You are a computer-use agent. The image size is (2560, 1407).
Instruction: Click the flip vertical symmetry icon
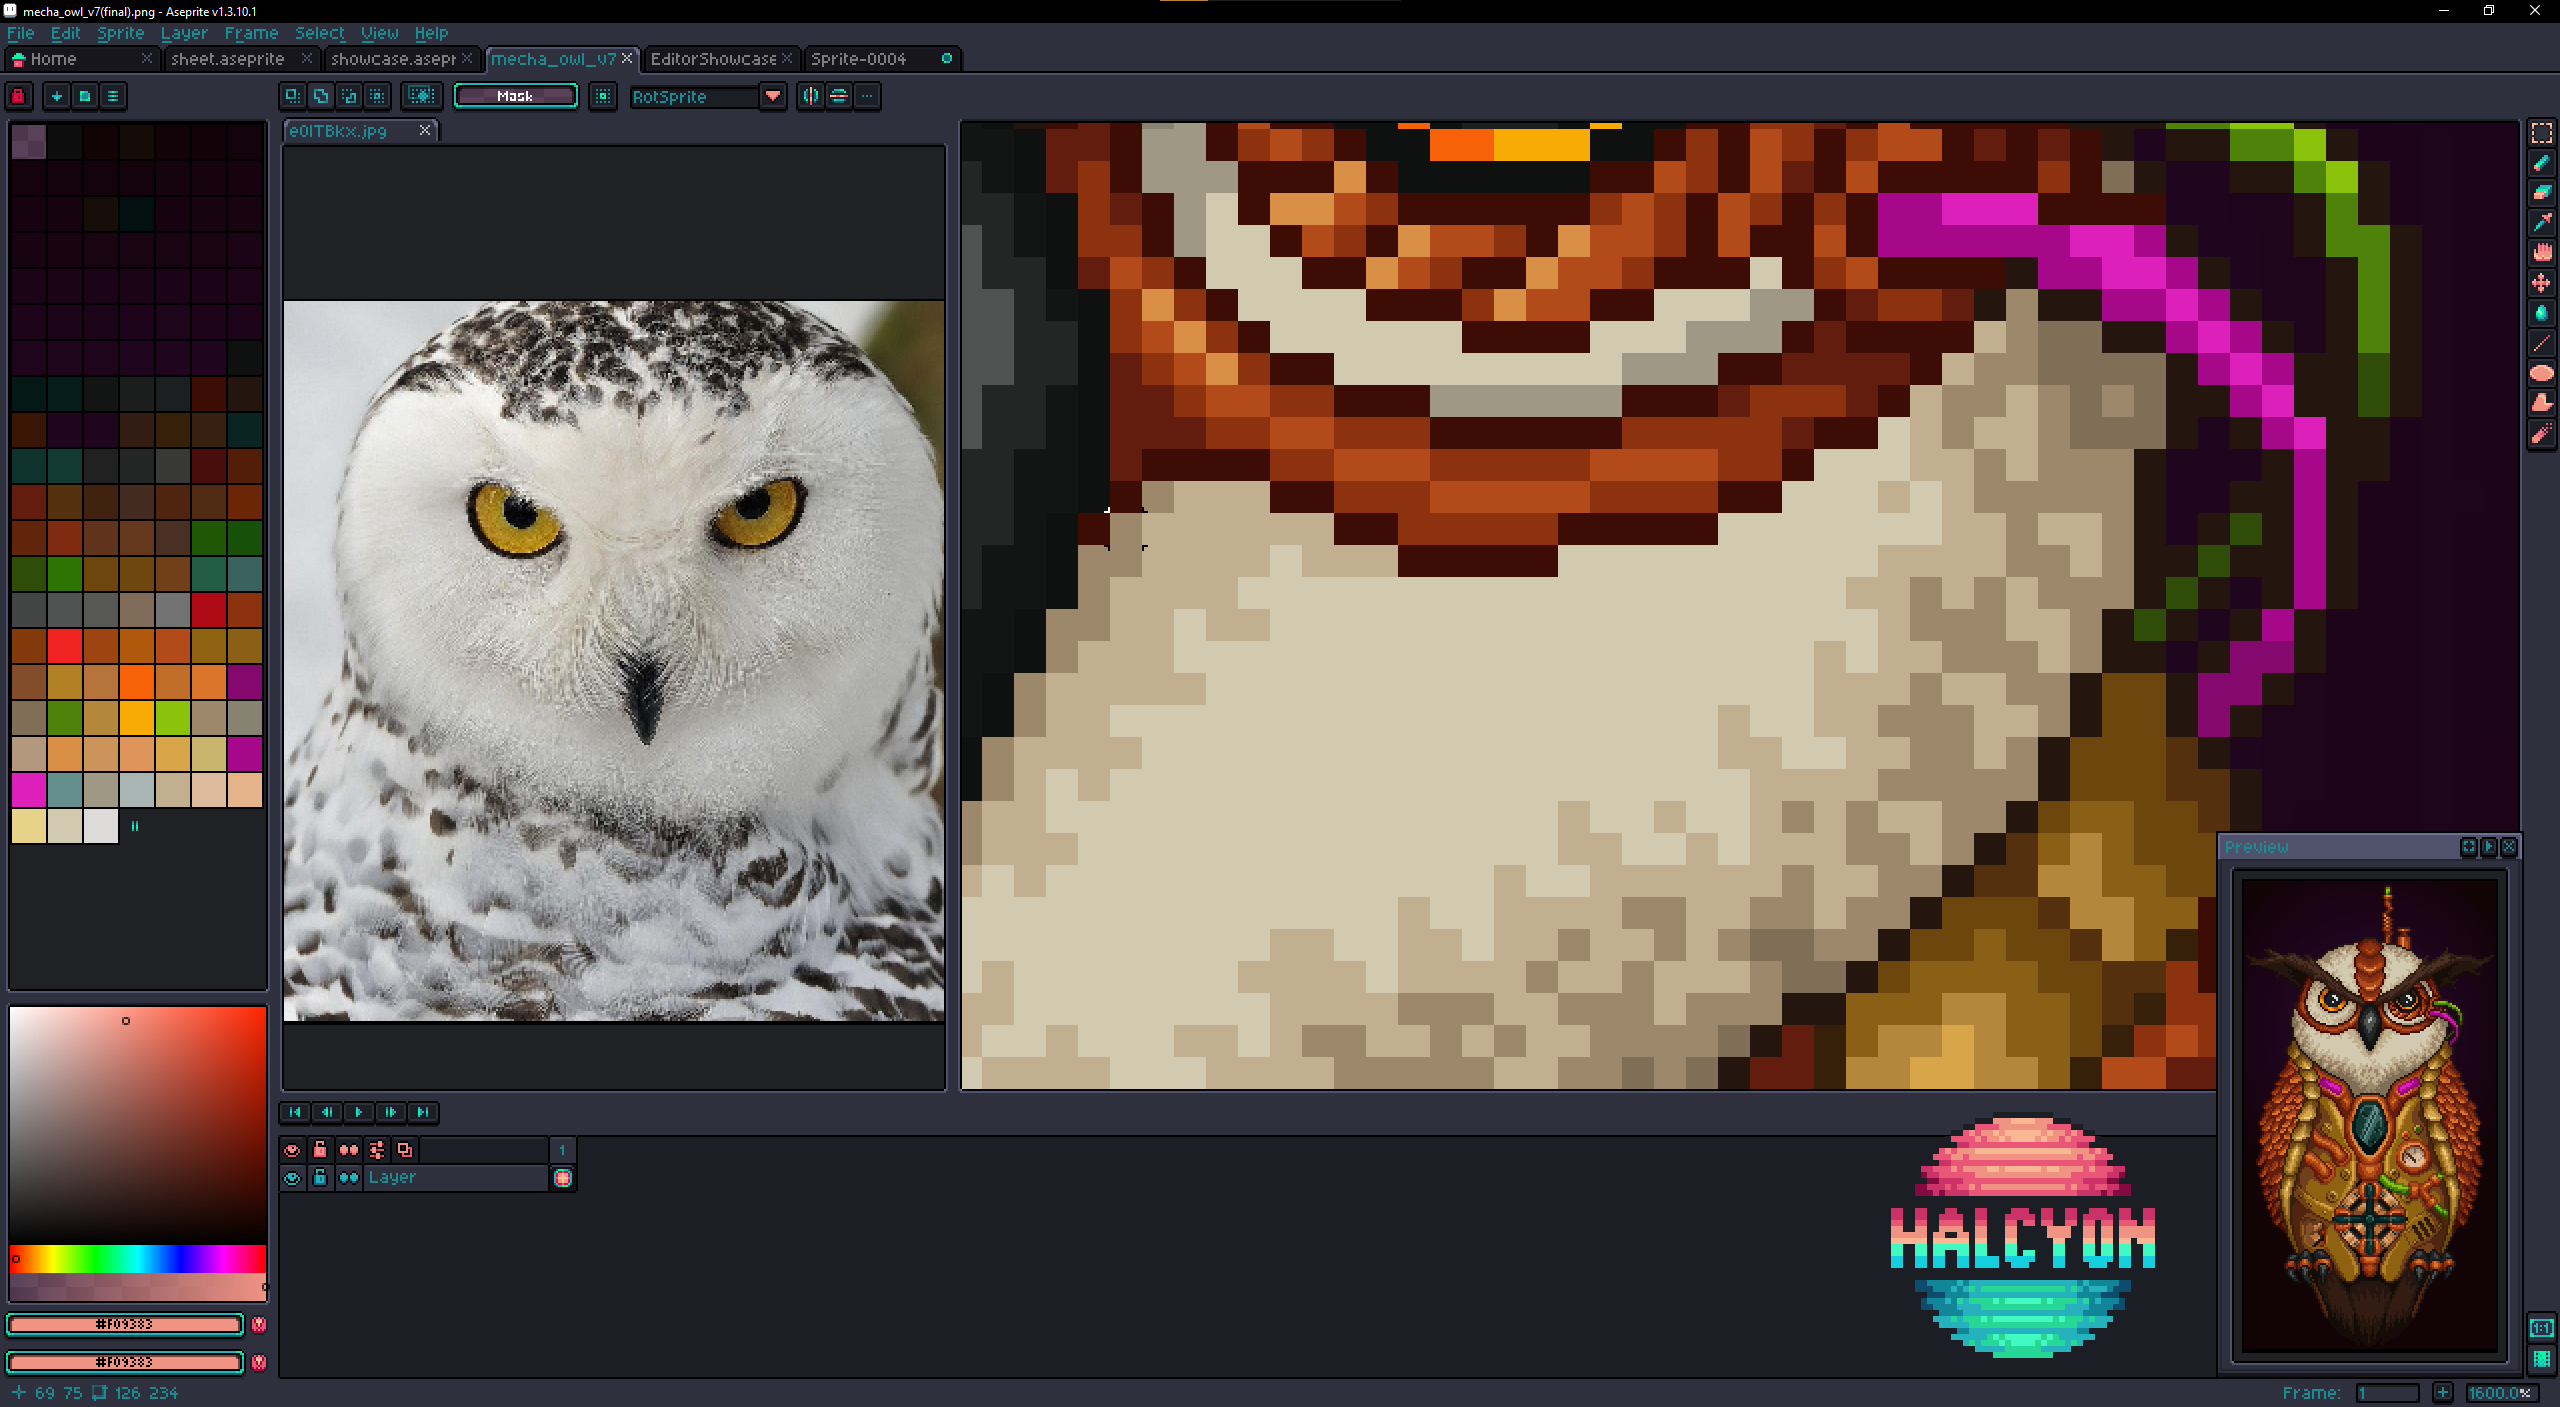(839, 96)
